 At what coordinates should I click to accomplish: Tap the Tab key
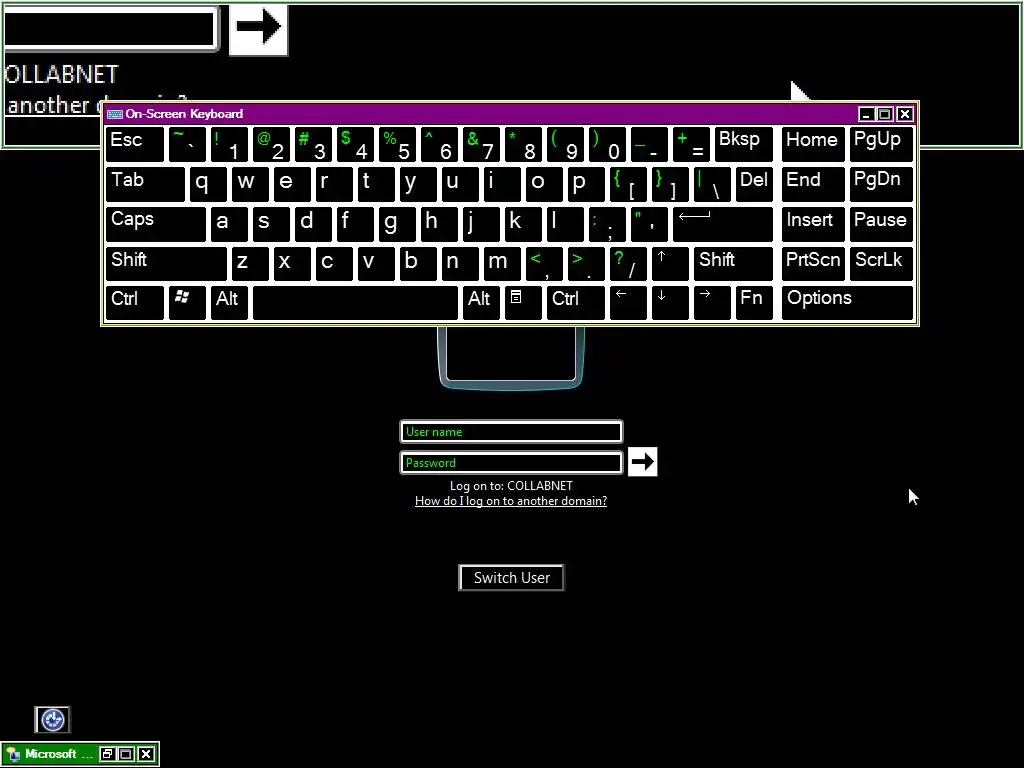[145, 184]
